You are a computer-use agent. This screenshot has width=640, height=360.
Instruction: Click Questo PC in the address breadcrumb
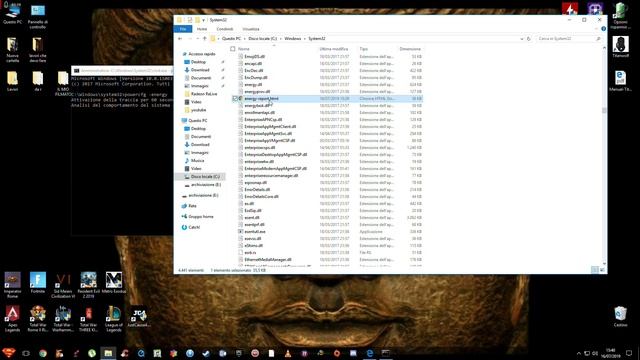pyautogui.click(x=231, y=38)
